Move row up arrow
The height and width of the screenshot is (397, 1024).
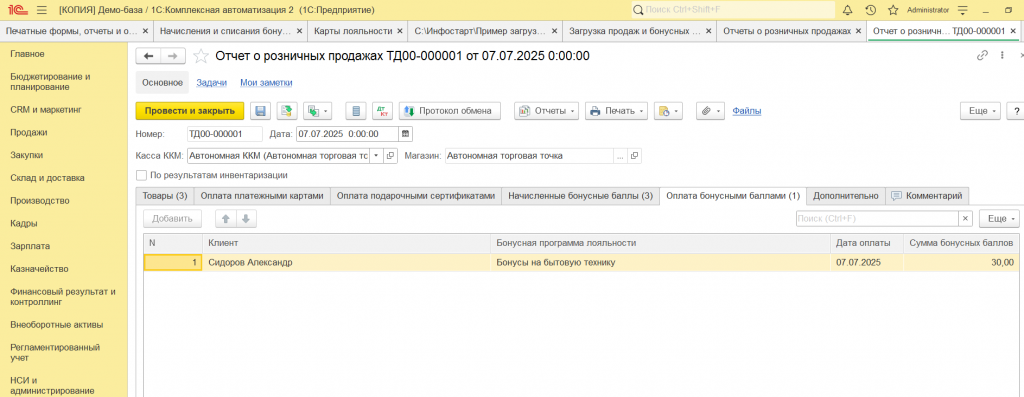click(226, 219)
